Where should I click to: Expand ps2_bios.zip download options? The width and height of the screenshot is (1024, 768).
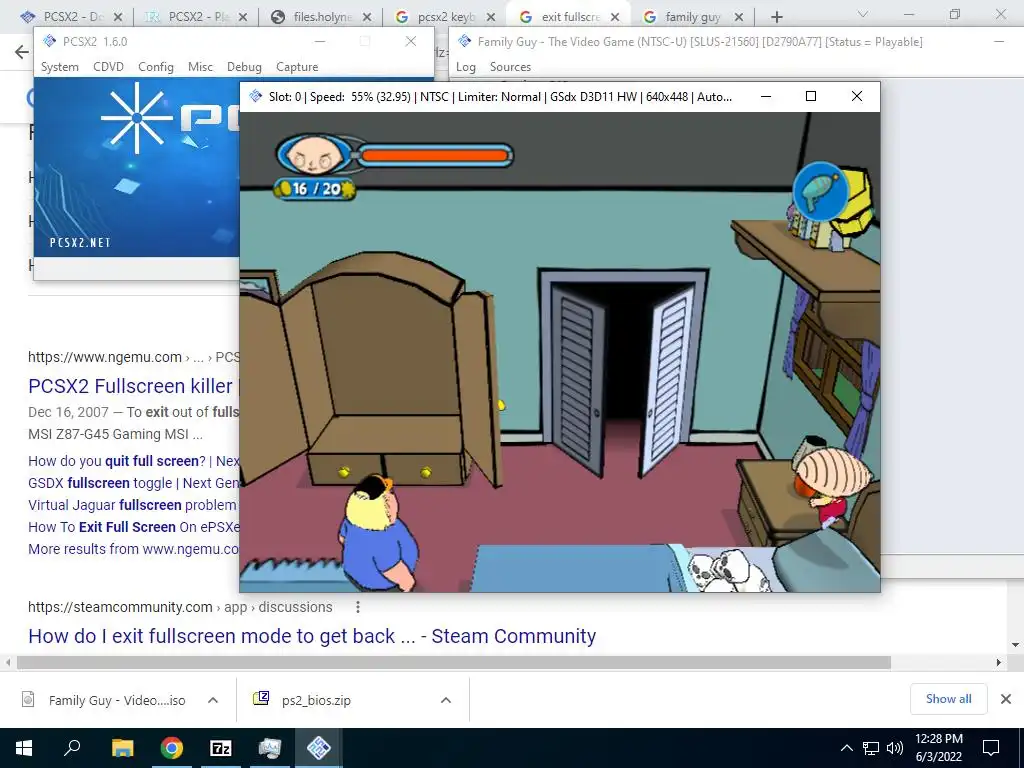446,700
